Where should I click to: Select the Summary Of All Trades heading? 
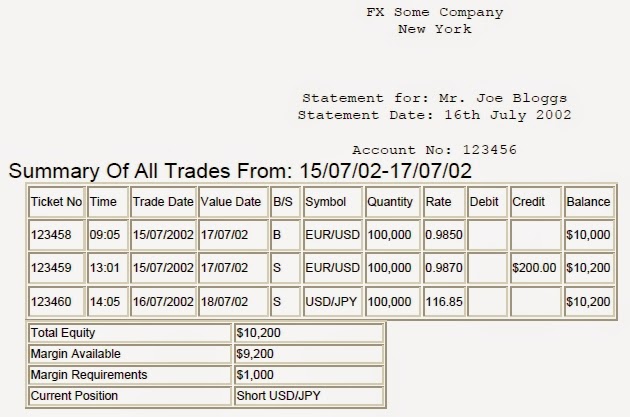(240, 170)
